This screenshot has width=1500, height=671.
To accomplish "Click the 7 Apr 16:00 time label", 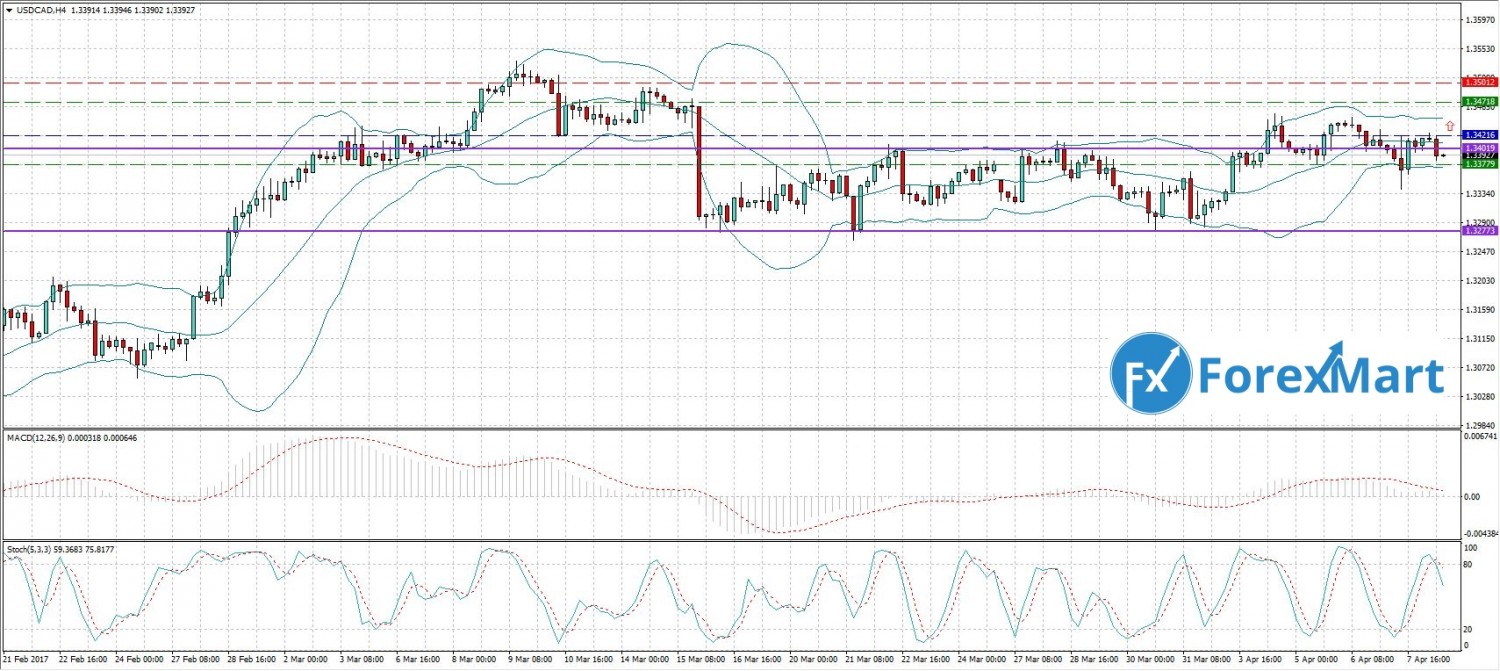I will click(x=1421, y=662).
